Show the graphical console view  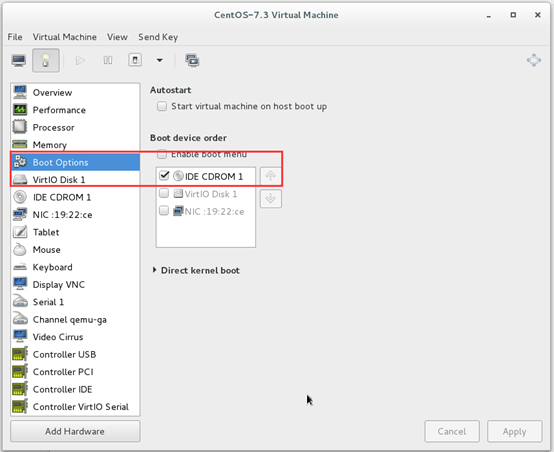[19, 60]
